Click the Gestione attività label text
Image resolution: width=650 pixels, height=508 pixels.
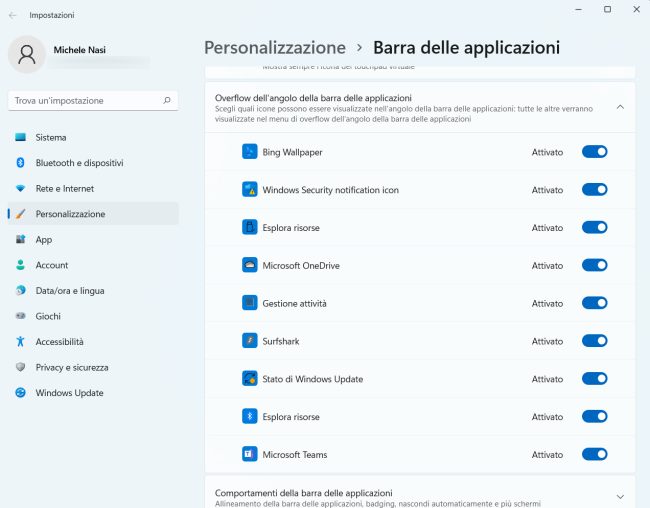tap(294, 304)
